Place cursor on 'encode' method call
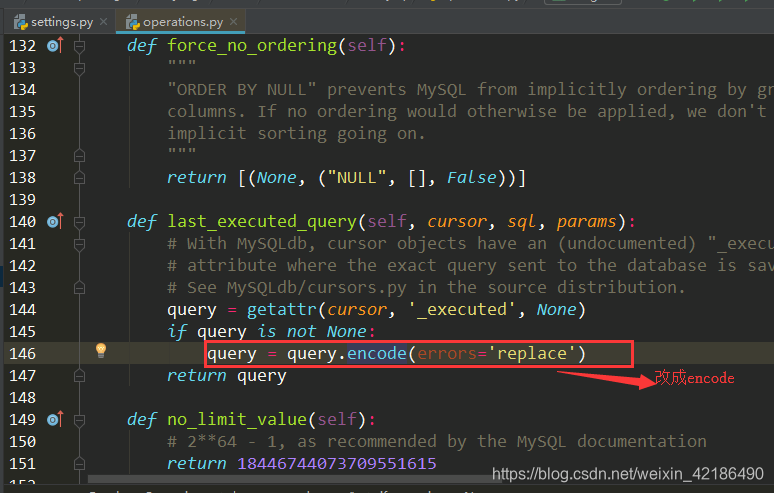Screen dimensions: 774x493 [x=377, y=353]
